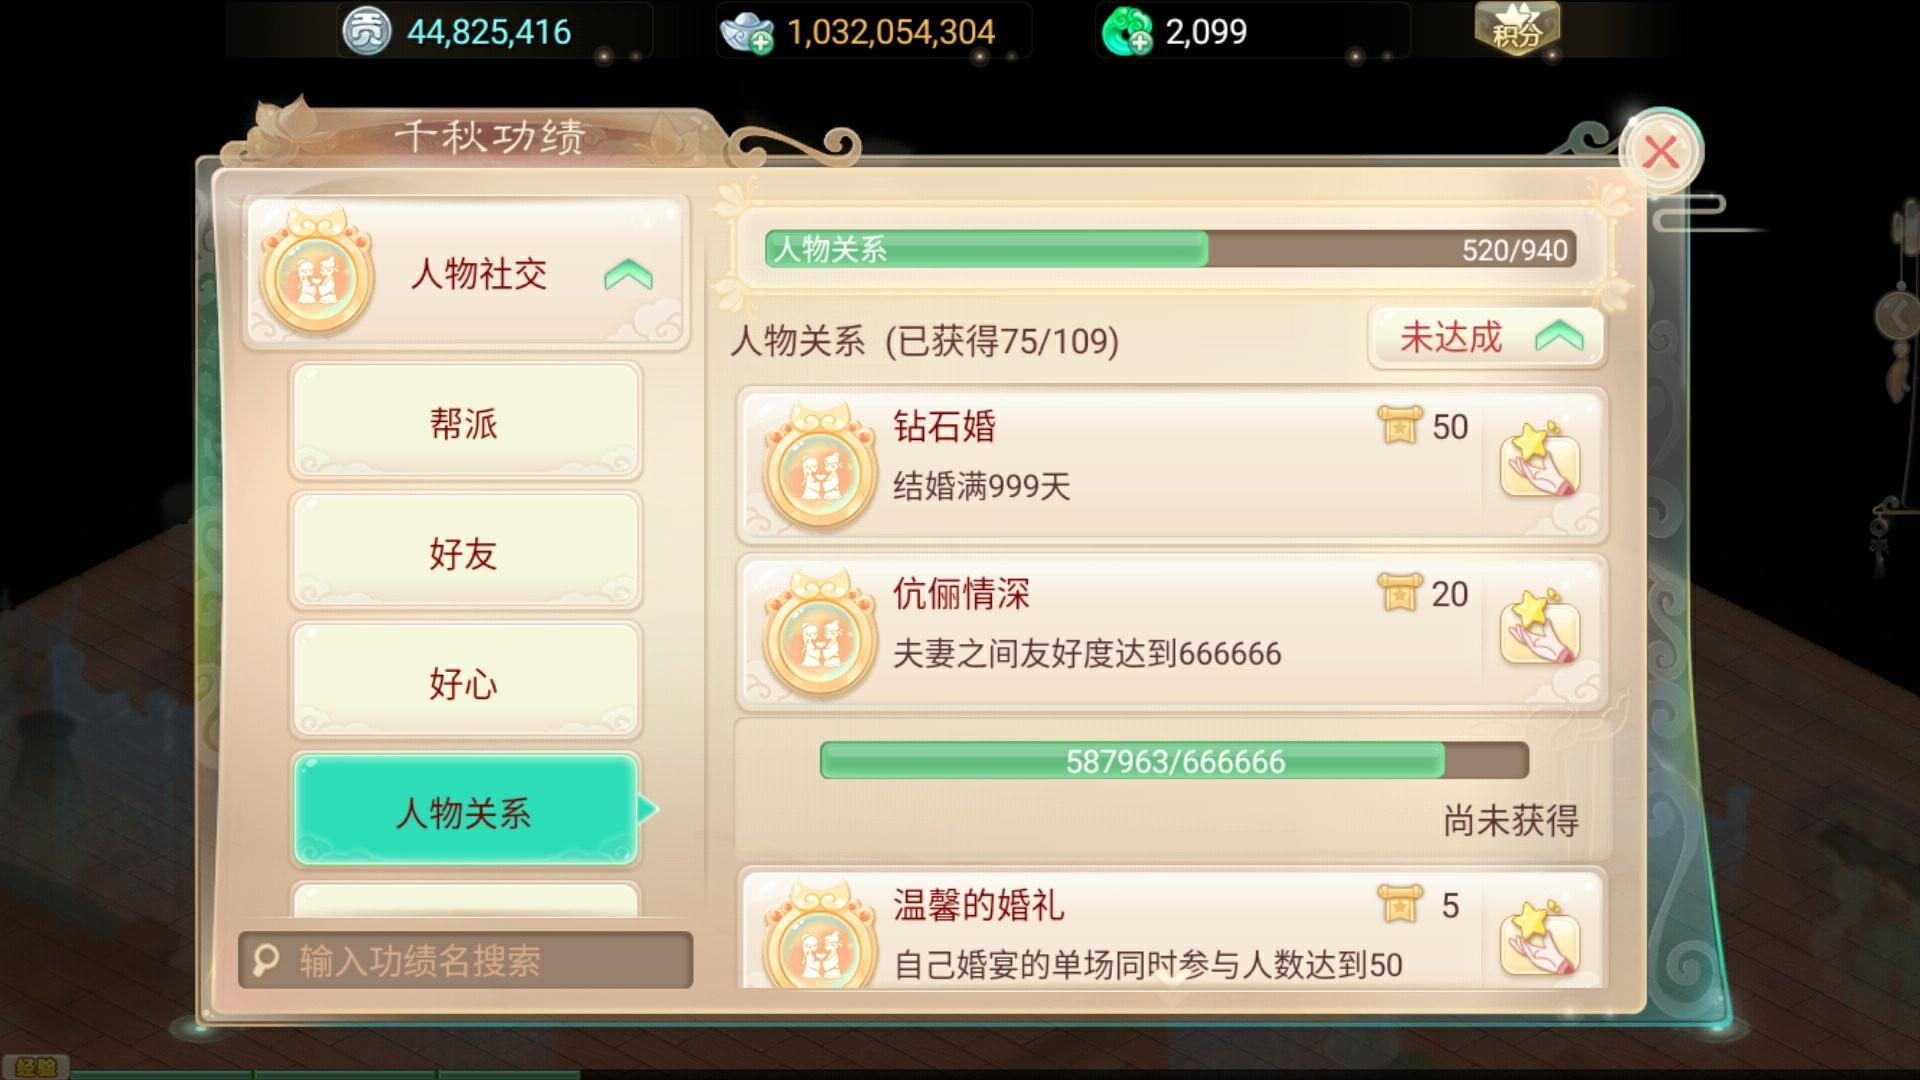Collapse the 人物社交 category chevron

point(628,274)
